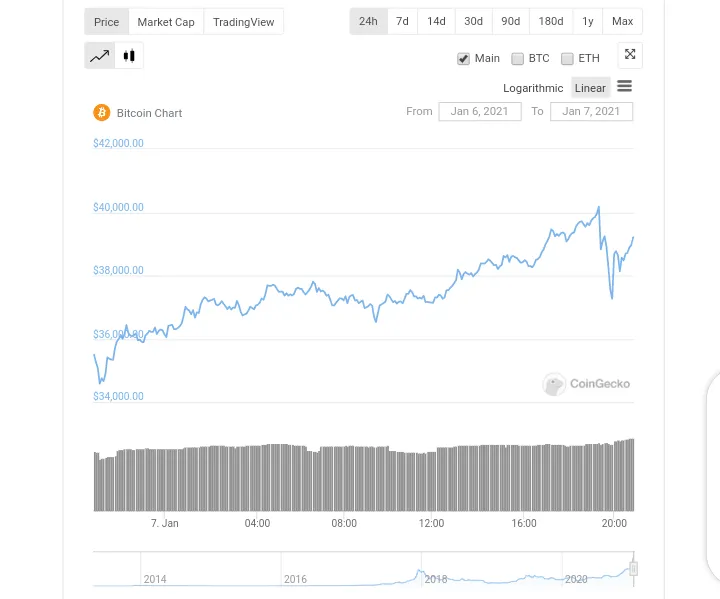Enable the BTC comparison checkbox
Viewport: 720px width, 599px height.
518,59
